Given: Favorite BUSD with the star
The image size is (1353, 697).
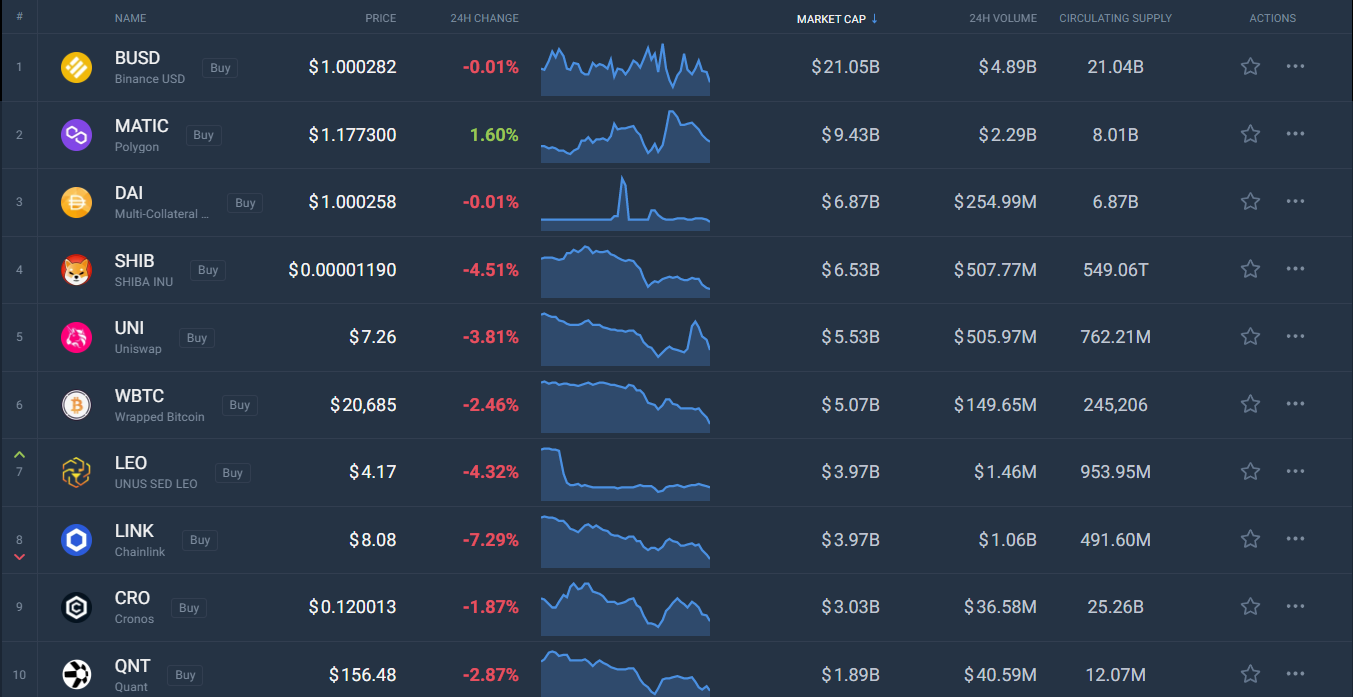Looking at the screenshot, I should (1250, 66).
